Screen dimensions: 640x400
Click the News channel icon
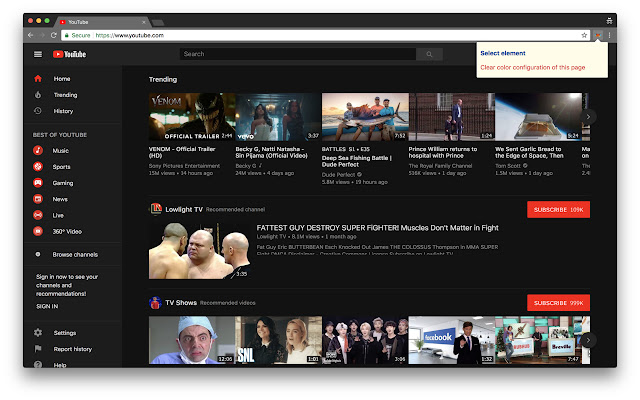click(38, 199)
